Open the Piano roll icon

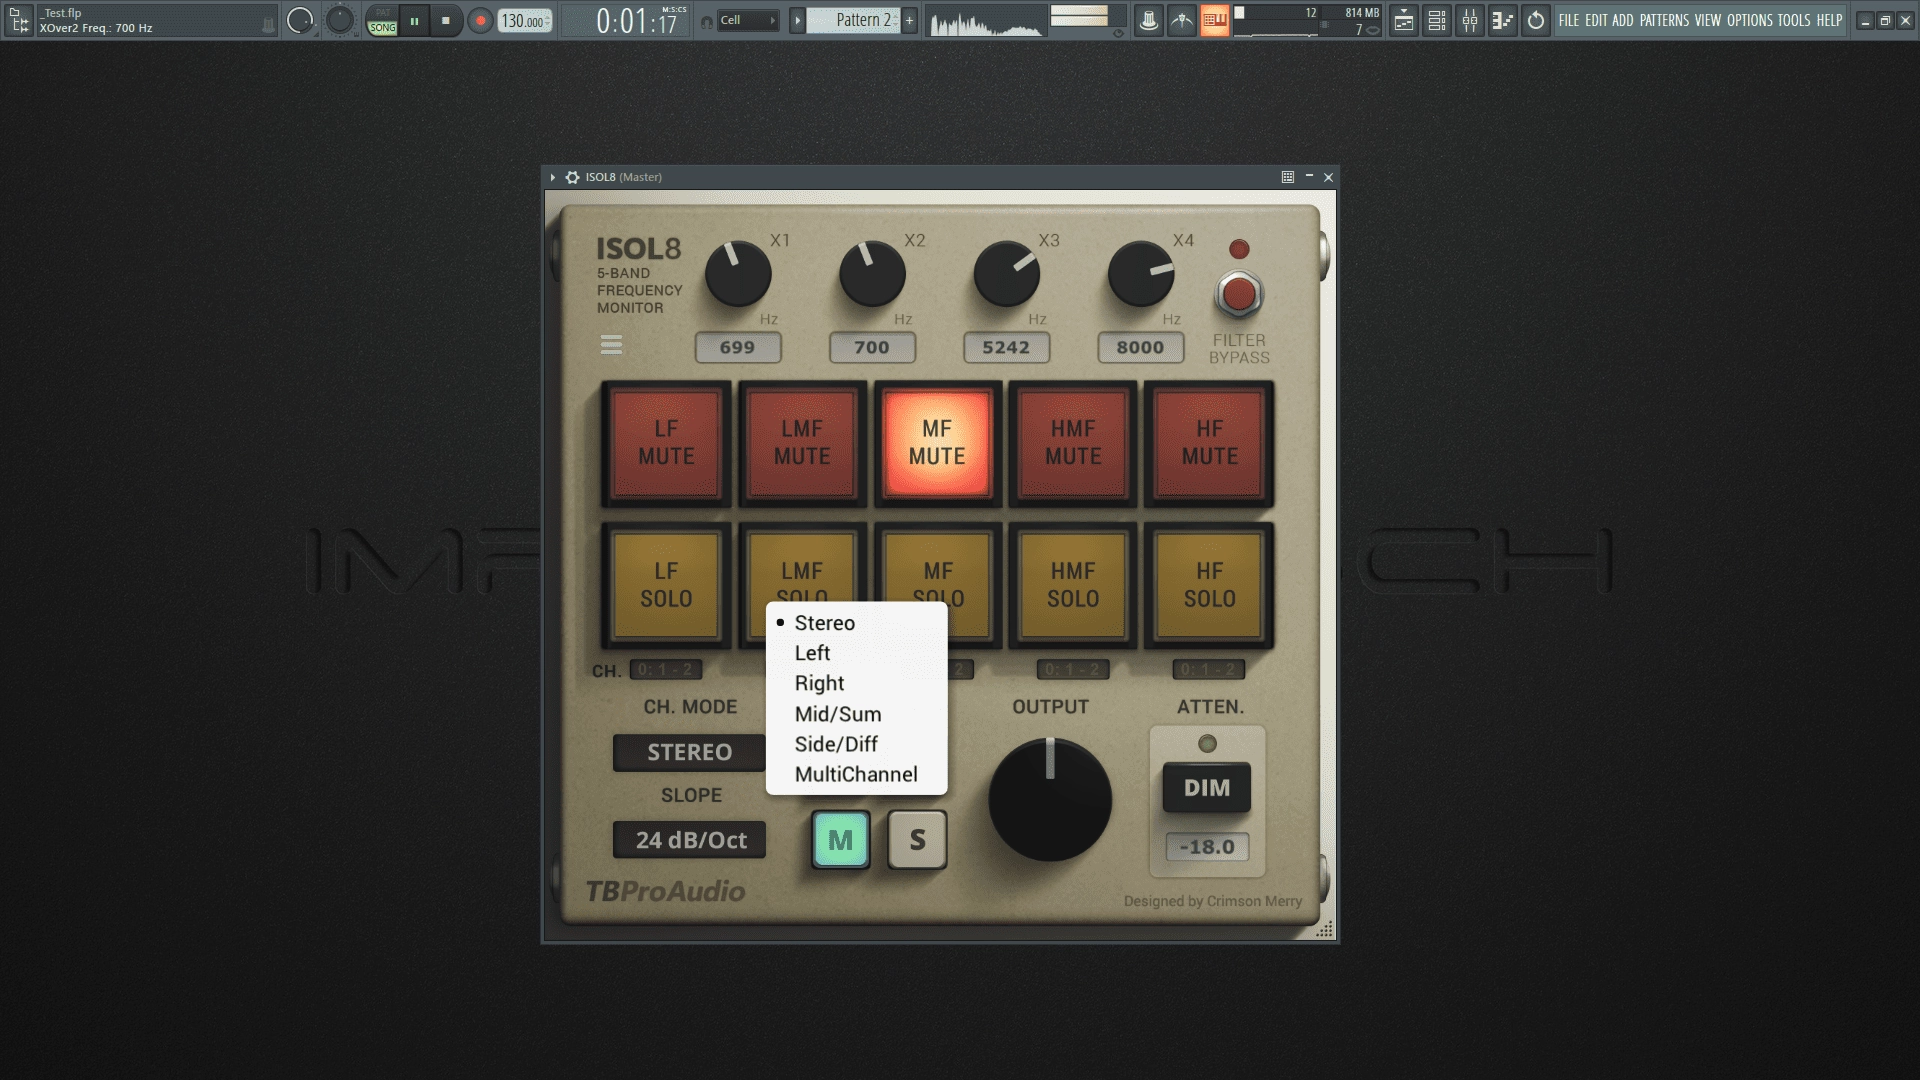coord(1503,20)
